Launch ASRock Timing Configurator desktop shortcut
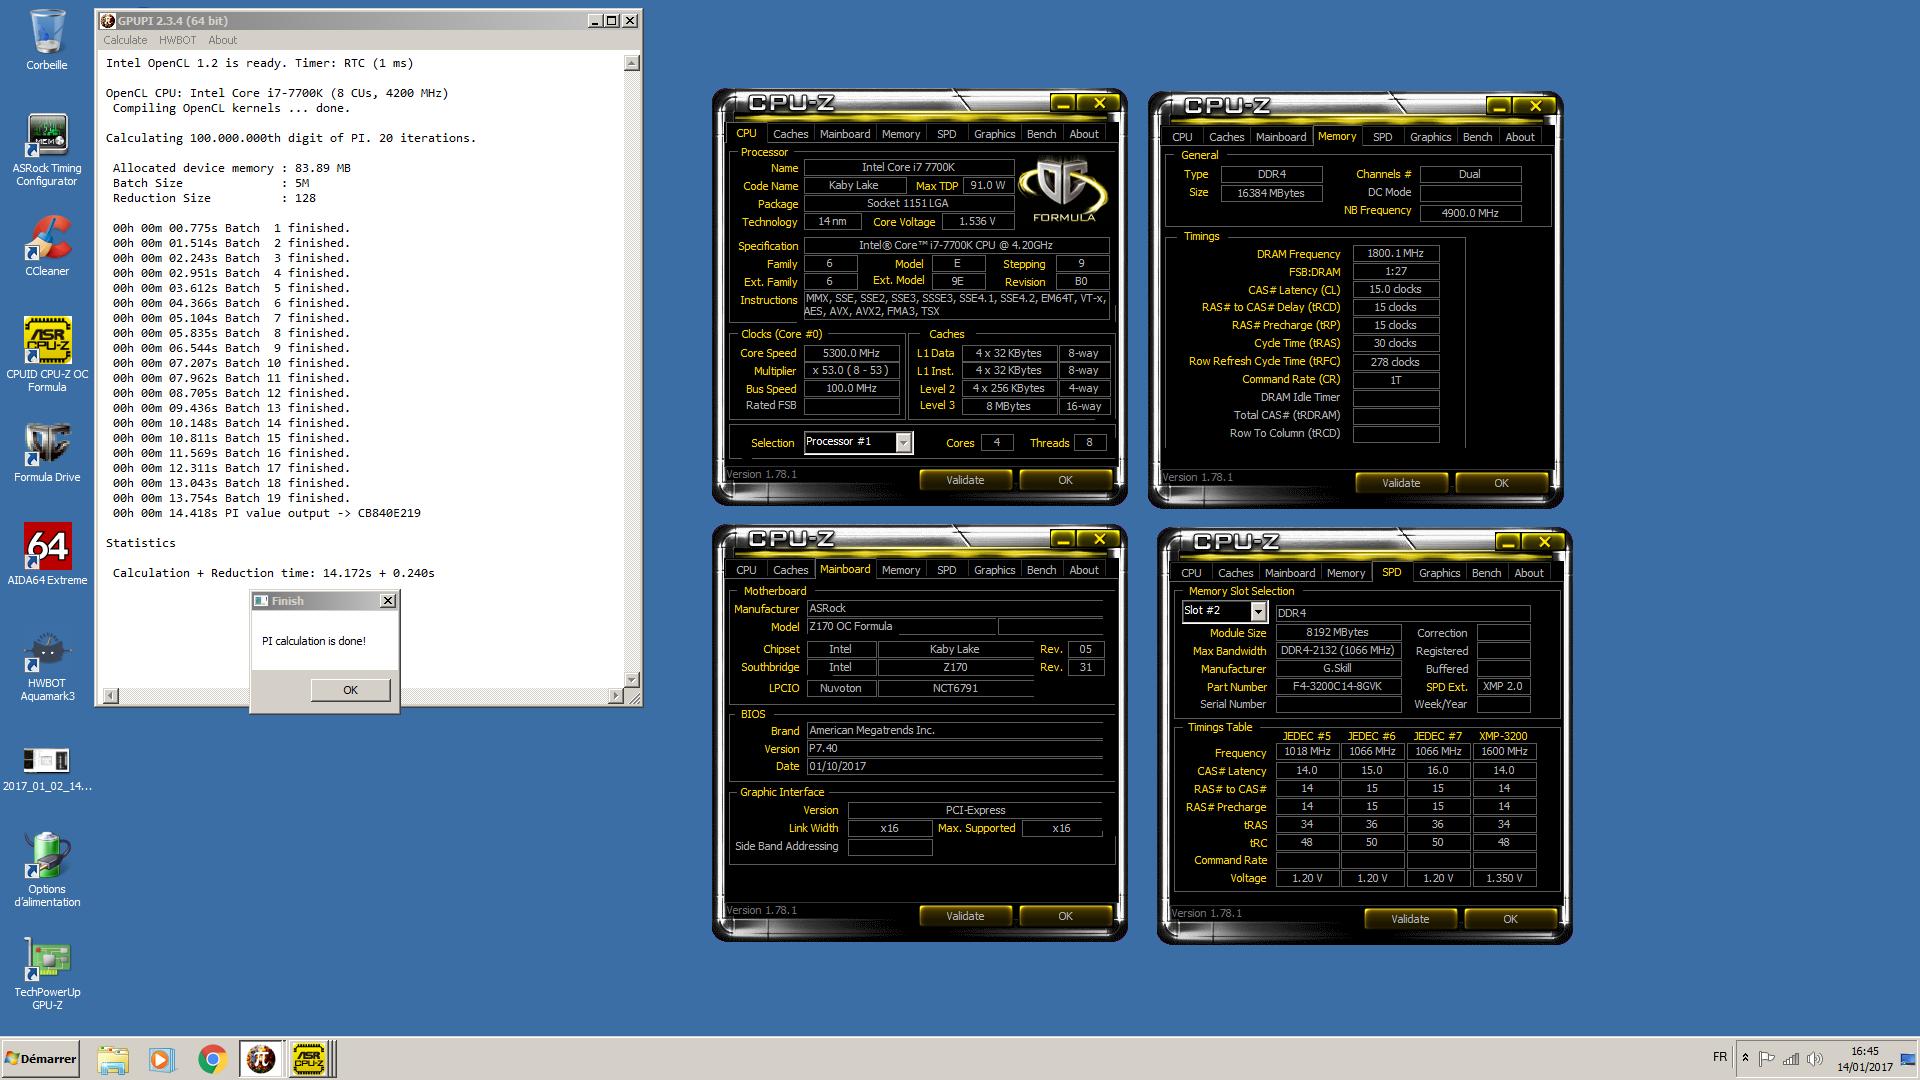This screenshot has width=1920, height=1080. point(47,150)
